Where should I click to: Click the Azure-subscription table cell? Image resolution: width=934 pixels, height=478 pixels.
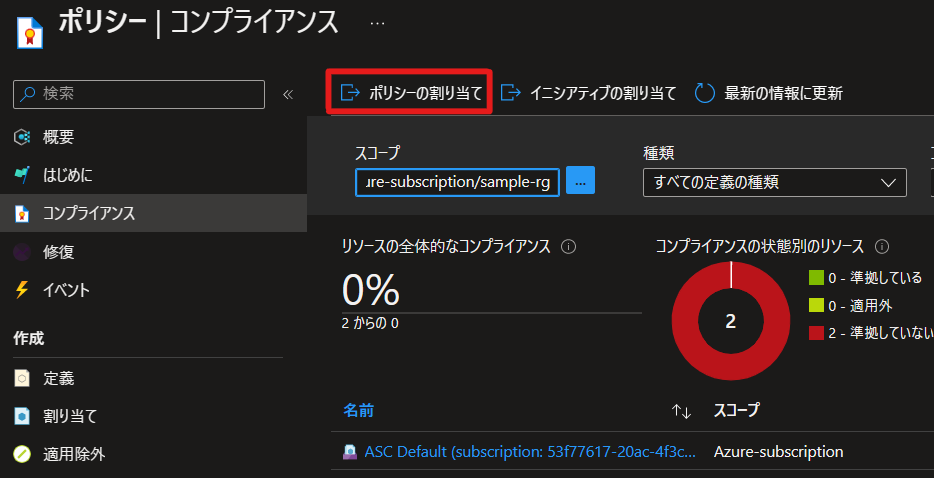coord(779,452)
